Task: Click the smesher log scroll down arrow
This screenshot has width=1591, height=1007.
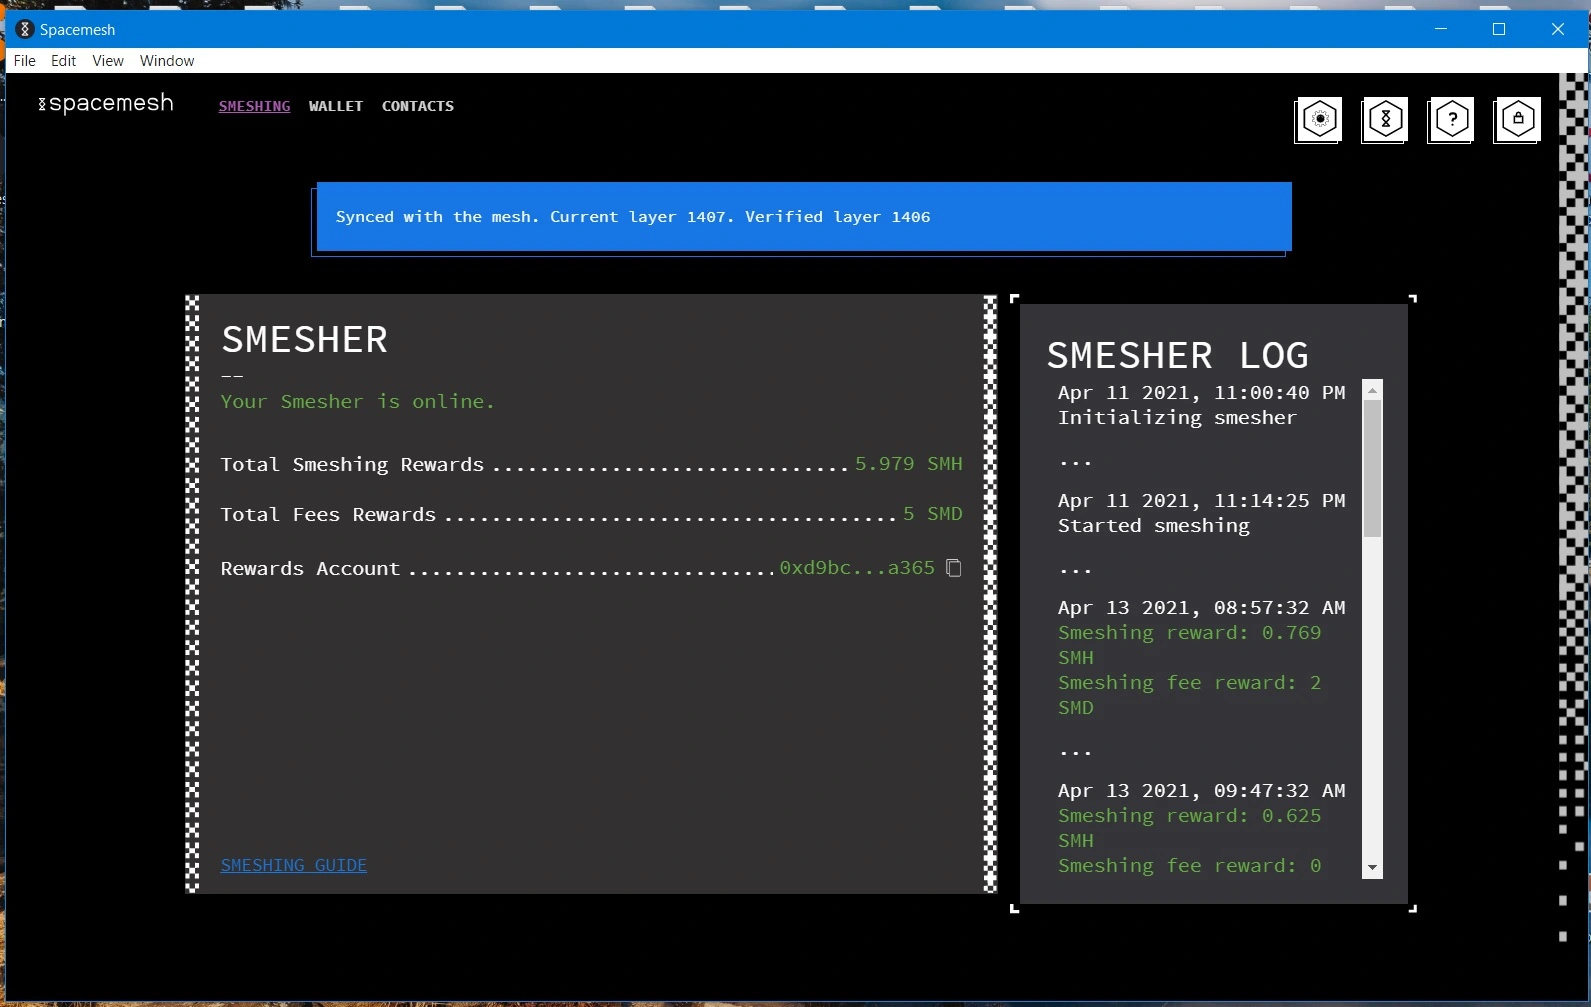Action: pos(1372,868)
